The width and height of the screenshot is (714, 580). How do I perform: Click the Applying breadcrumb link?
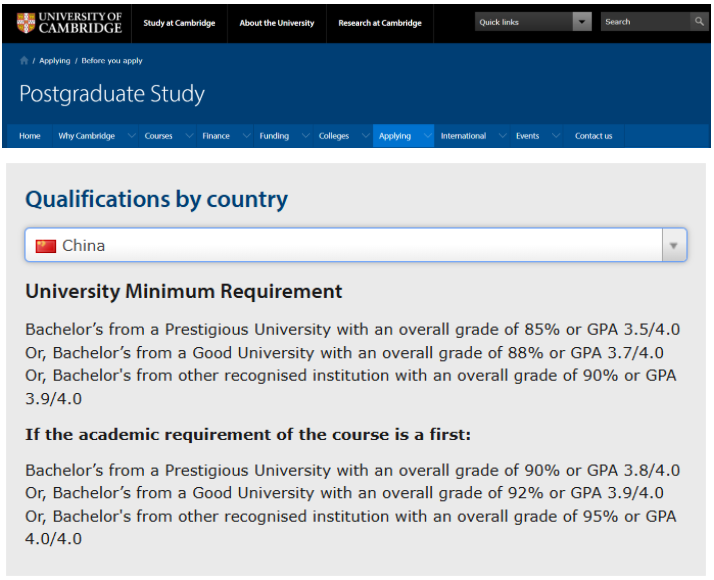click(55, 61)
